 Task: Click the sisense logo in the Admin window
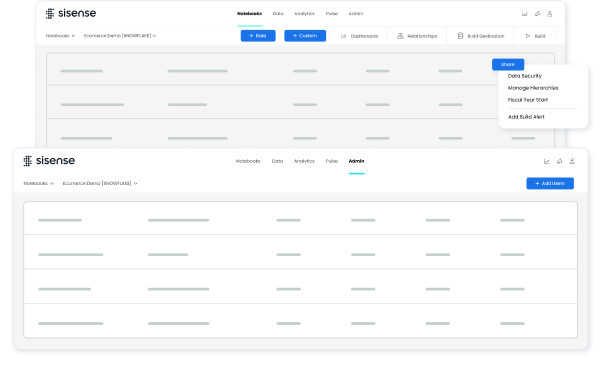(x=49, y=161)
